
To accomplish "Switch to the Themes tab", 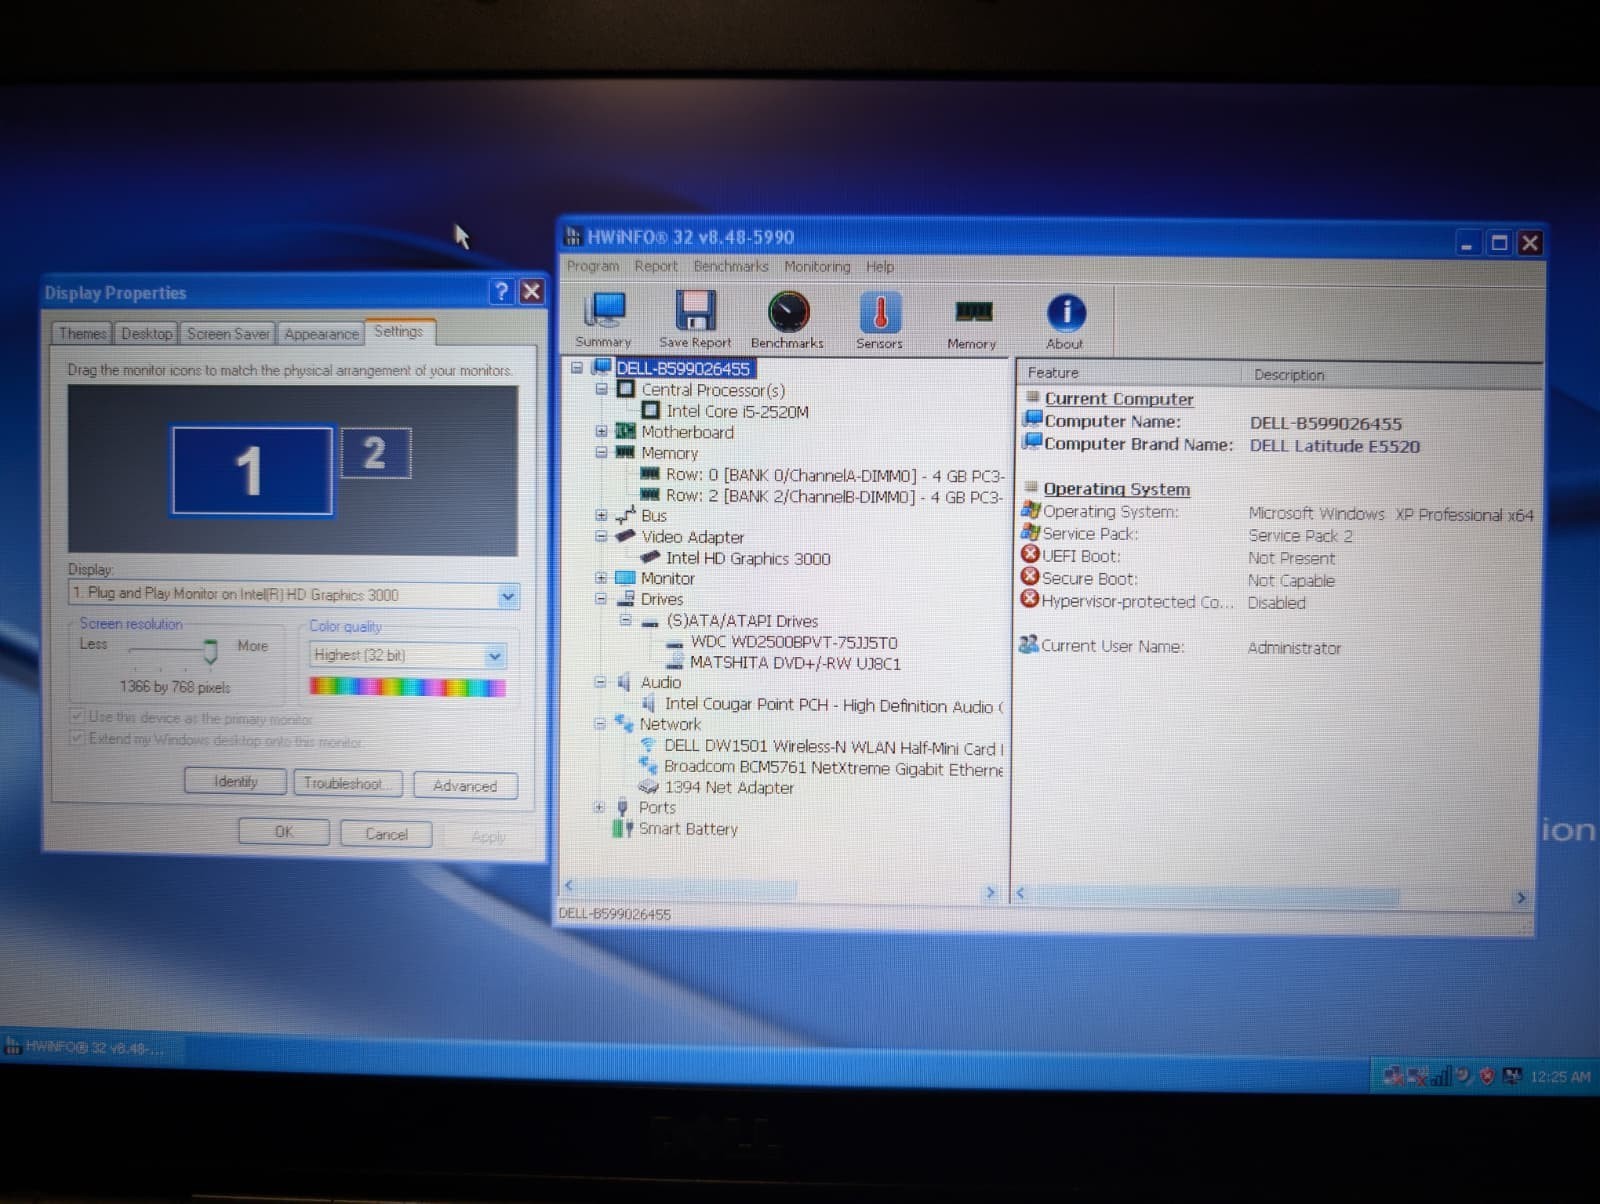I will (82, 334).
